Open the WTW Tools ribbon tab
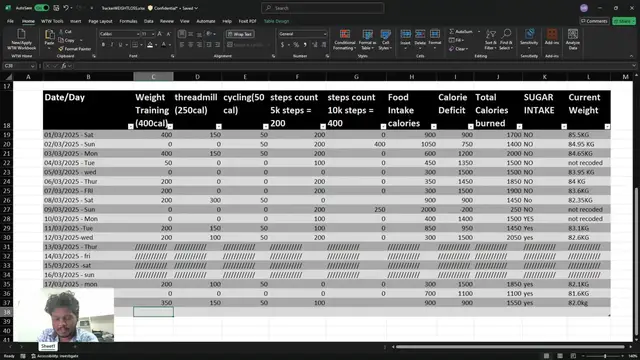This screenshot has width=640, height=360. [52, 21]
